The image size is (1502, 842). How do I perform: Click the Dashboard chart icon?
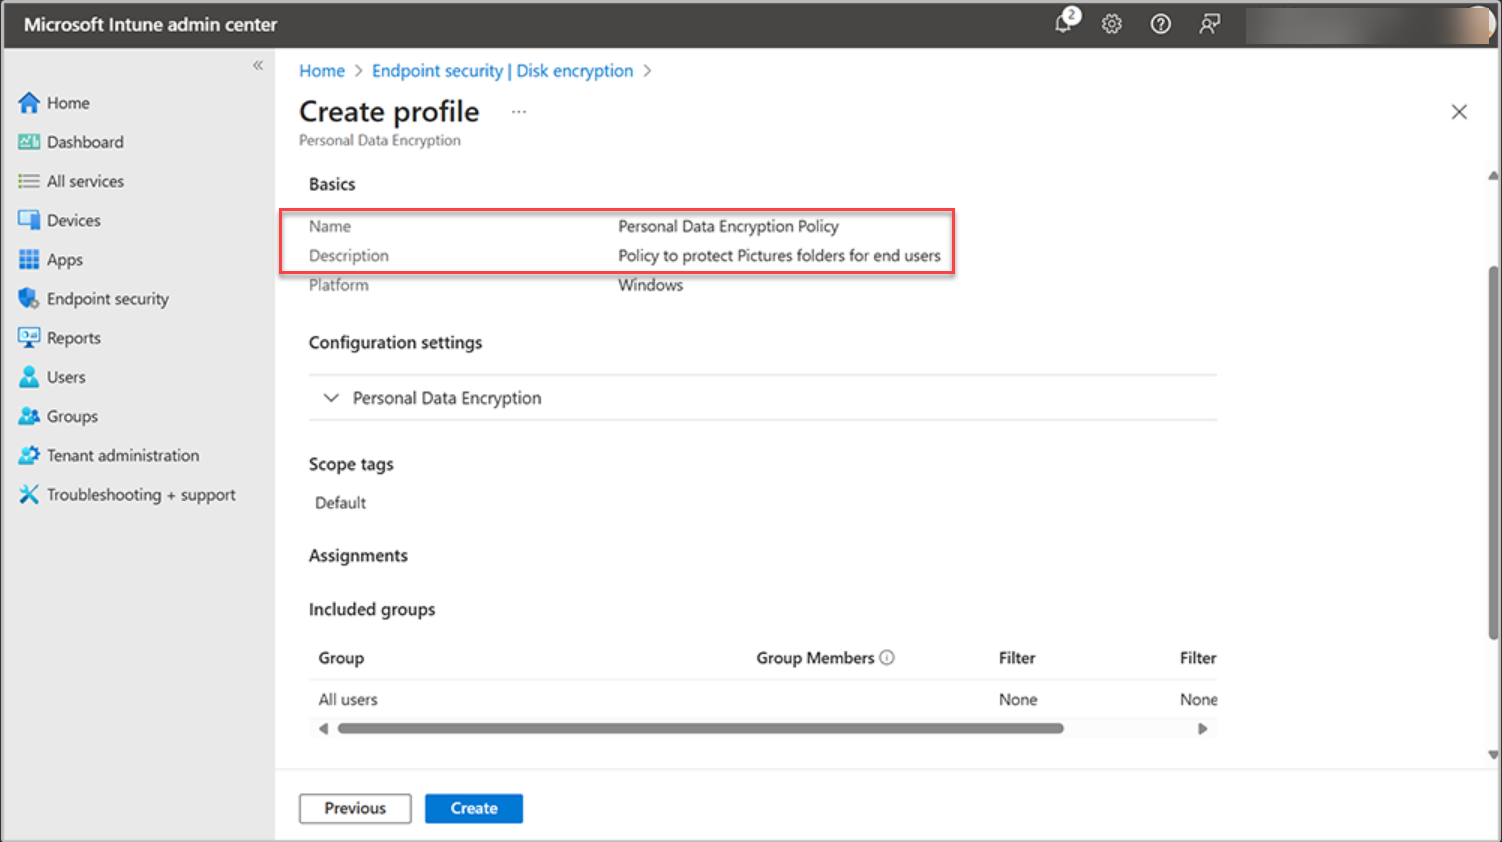coord(29,142)
